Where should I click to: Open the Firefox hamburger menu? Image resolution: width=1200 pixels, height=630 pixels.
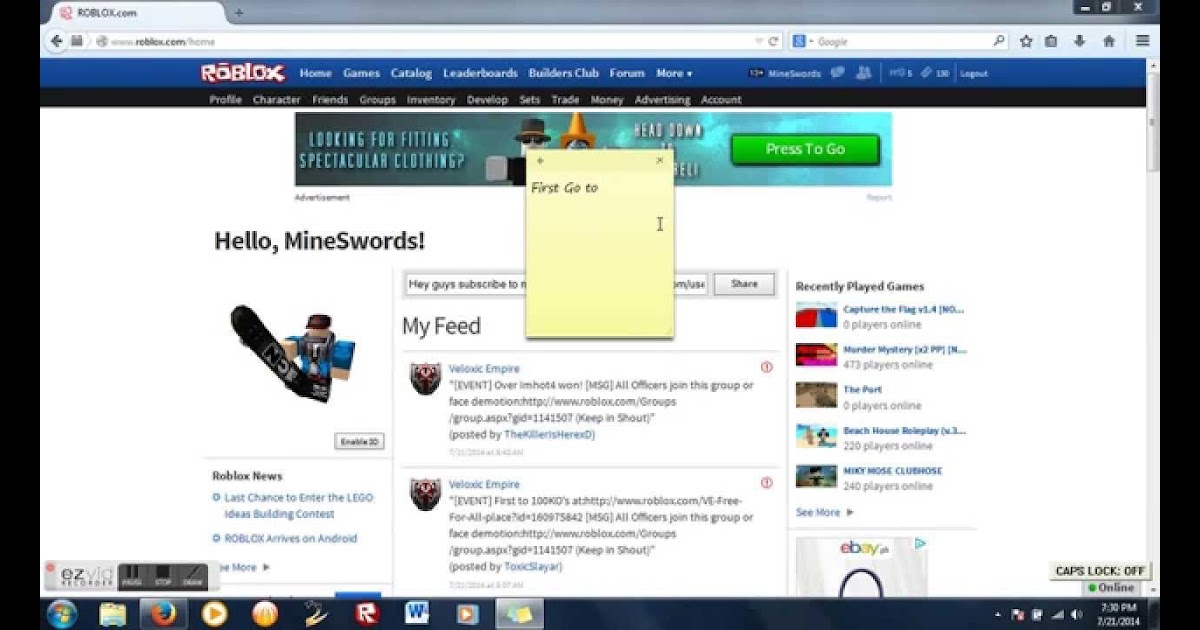click(1143, 42)
